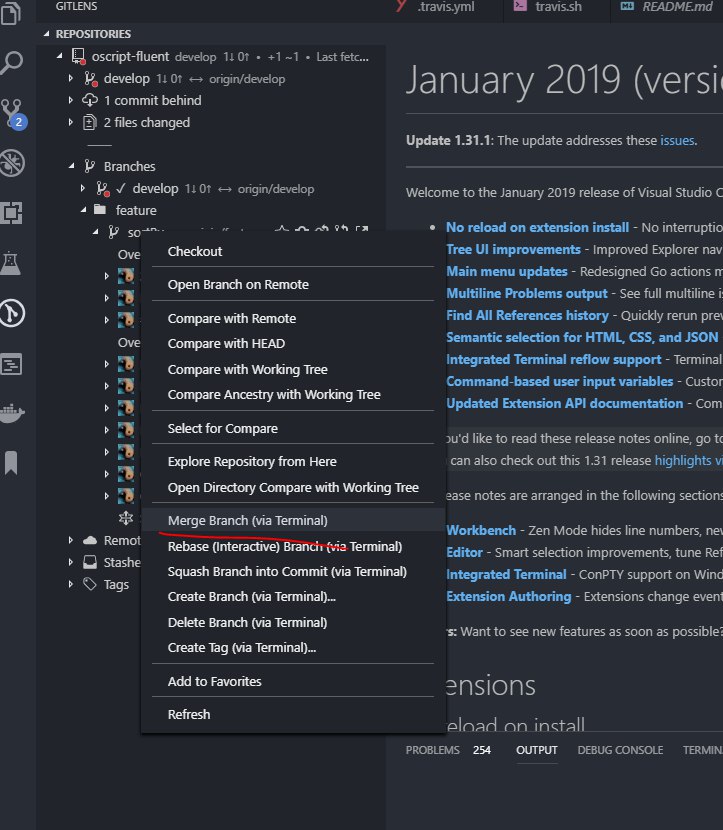The image size is (723, 830).
Task: Switch to the README.md editor tab
Action: pos(668,6)
